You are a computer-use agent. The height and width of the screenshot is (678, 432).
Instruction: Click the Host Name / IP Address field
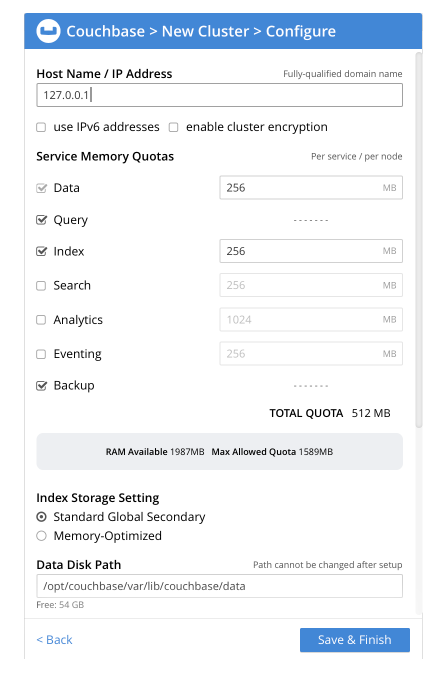click(220, 95)
